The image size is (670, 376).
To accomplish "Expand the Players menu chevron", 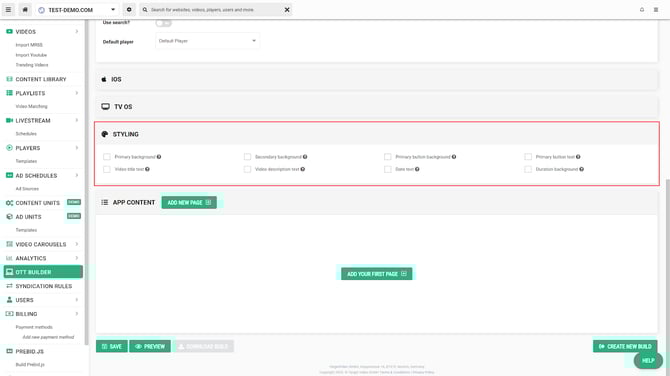I will (77, 148).
